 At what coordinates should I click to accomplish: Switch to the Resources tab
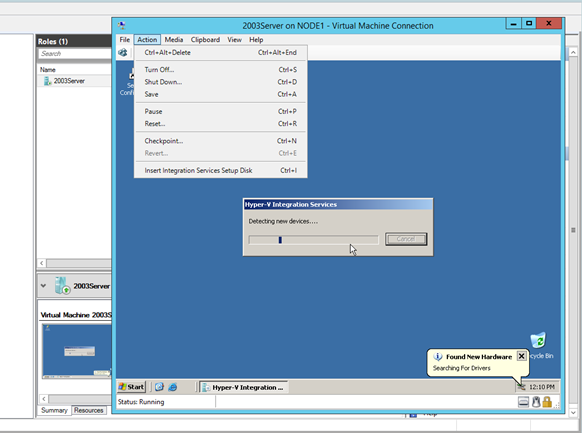pyautogui.click(x=88, y=410)
